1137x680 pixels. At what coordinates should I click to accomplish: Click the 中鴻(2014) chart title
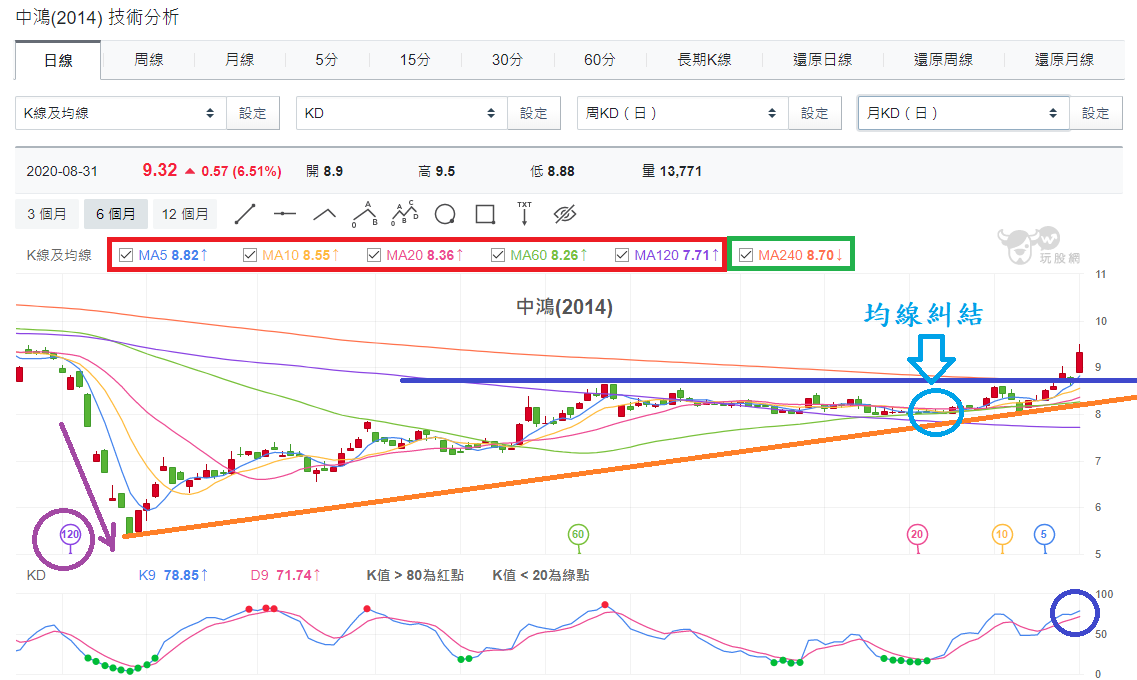pos(564,307)
